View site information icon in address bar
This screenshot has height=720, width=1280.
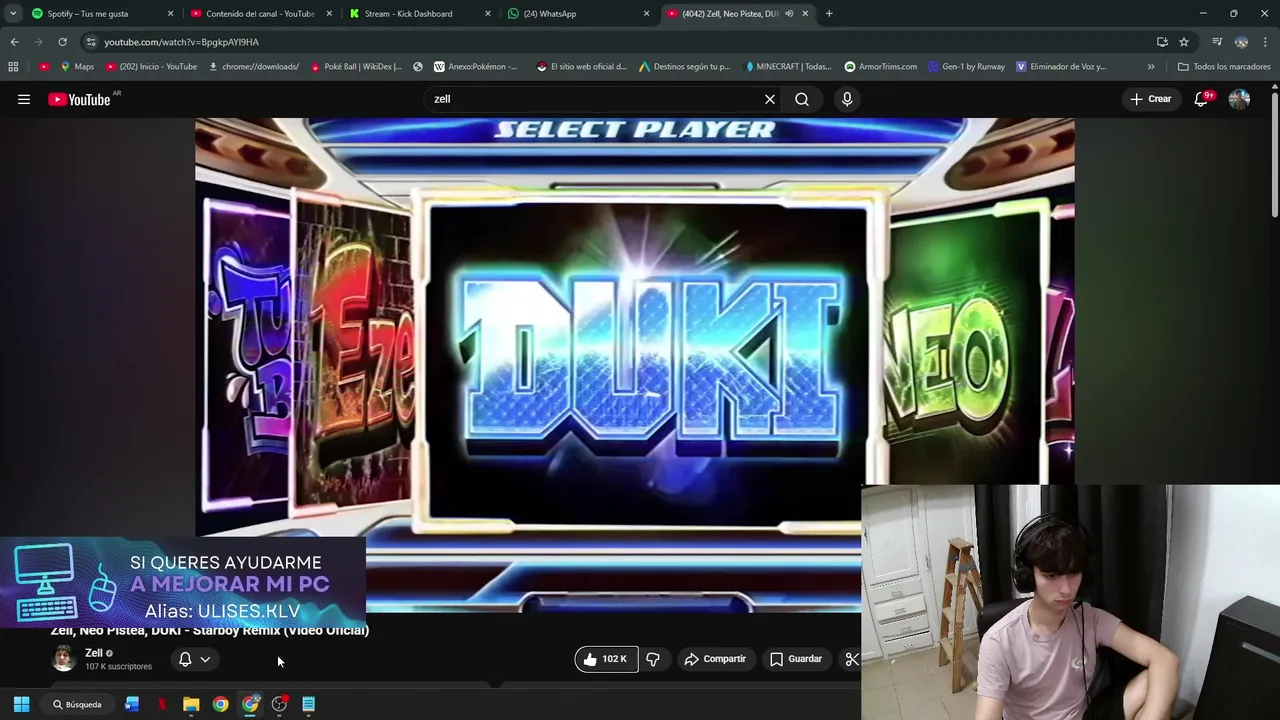91,42
